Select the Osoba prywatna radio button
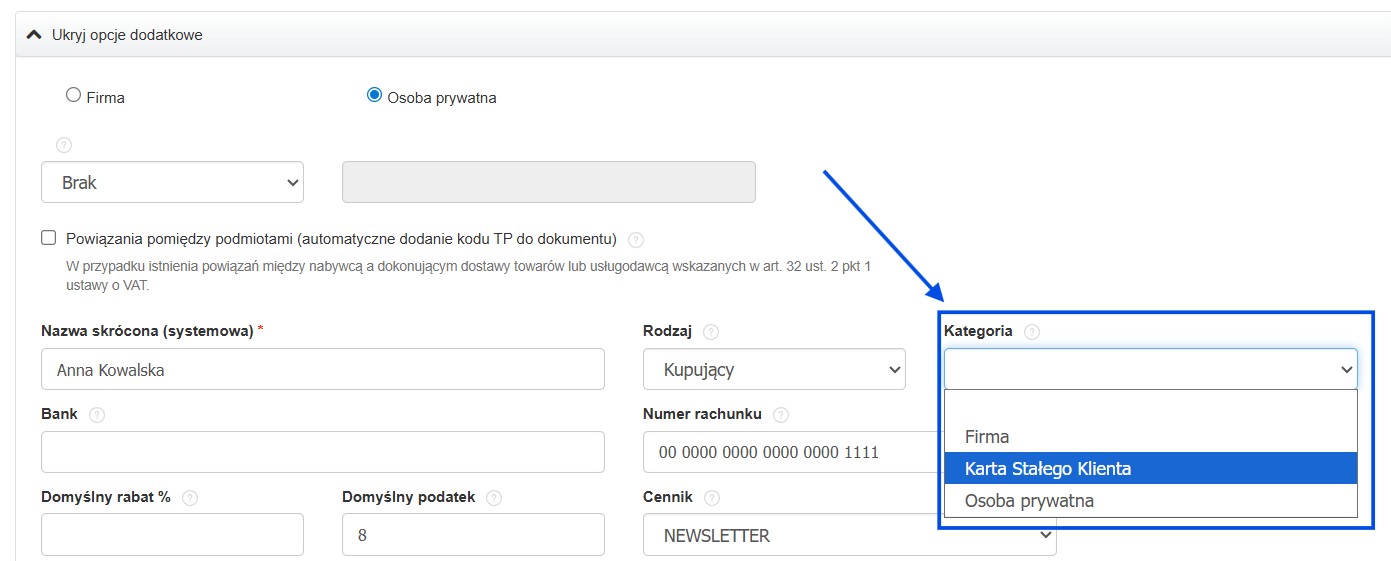This screenshot has width=1391, height=561. 374,96
